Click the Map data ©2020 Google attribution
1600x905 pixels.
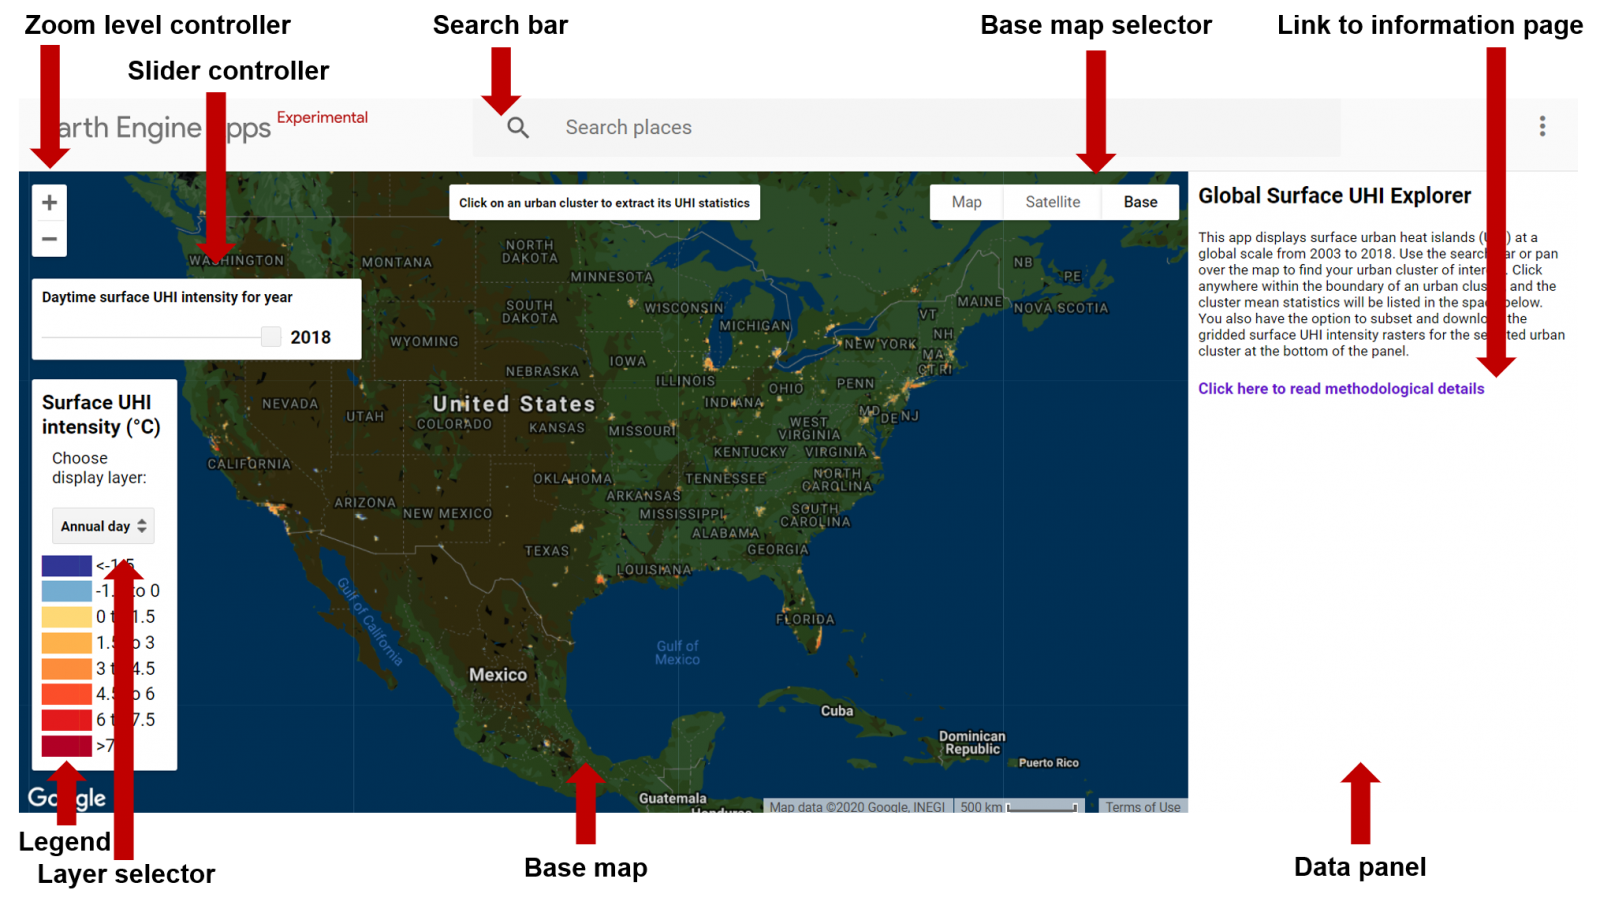[x=856, y=806]
